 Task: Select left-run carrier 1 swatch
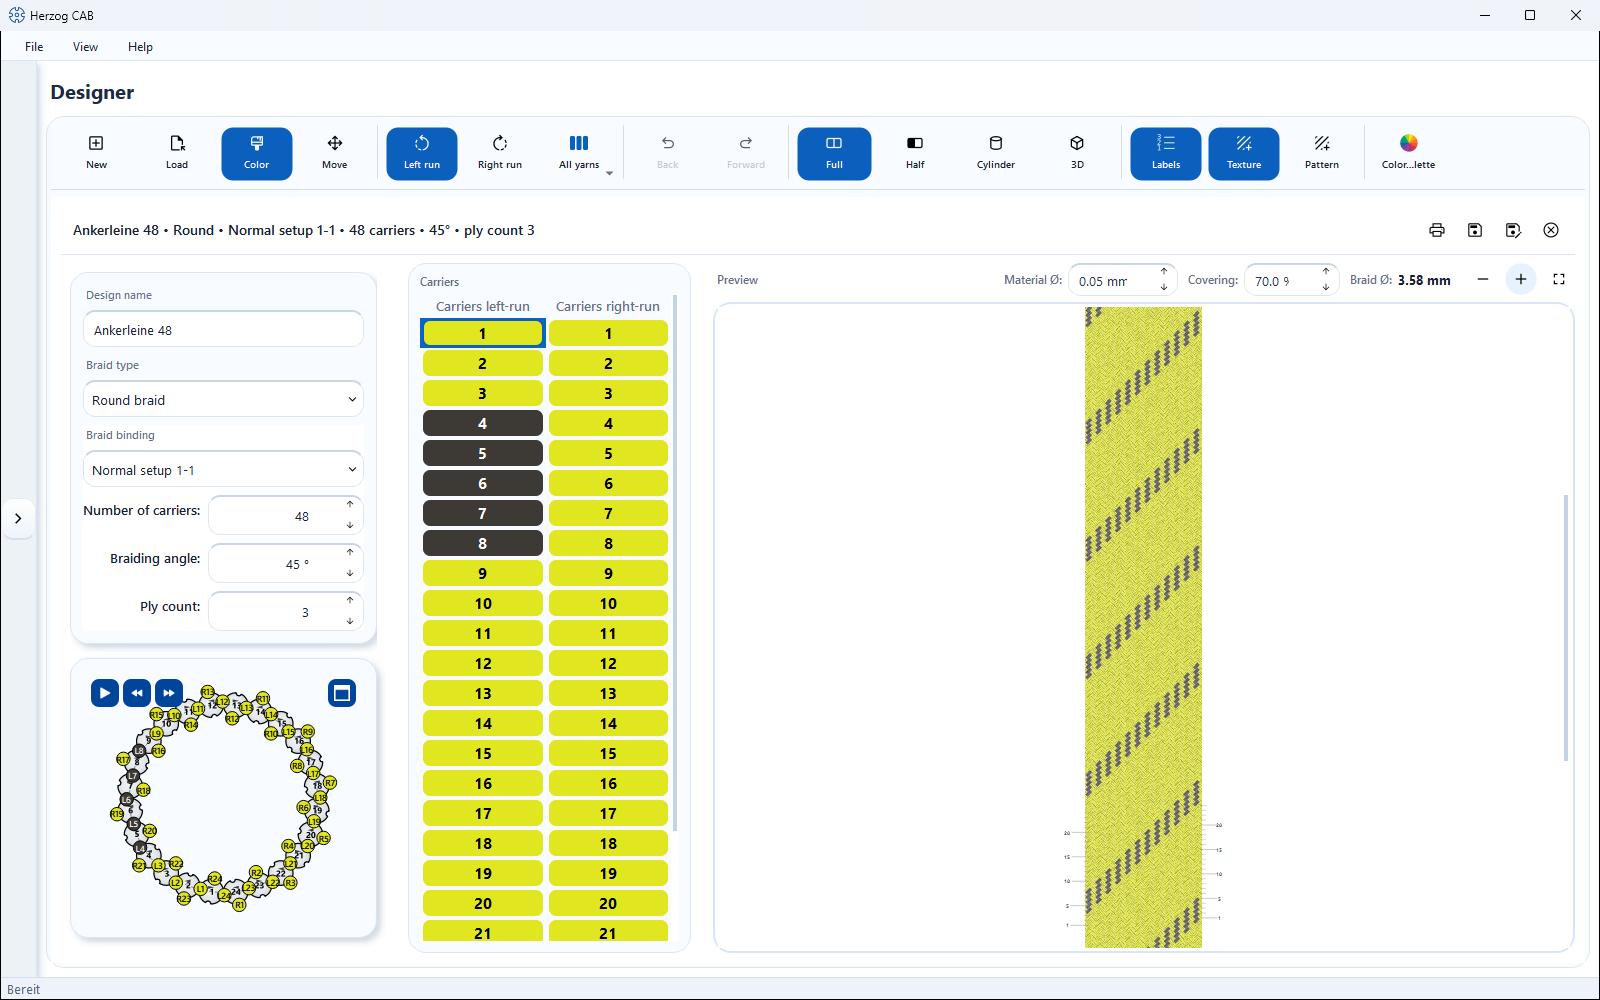483,333
